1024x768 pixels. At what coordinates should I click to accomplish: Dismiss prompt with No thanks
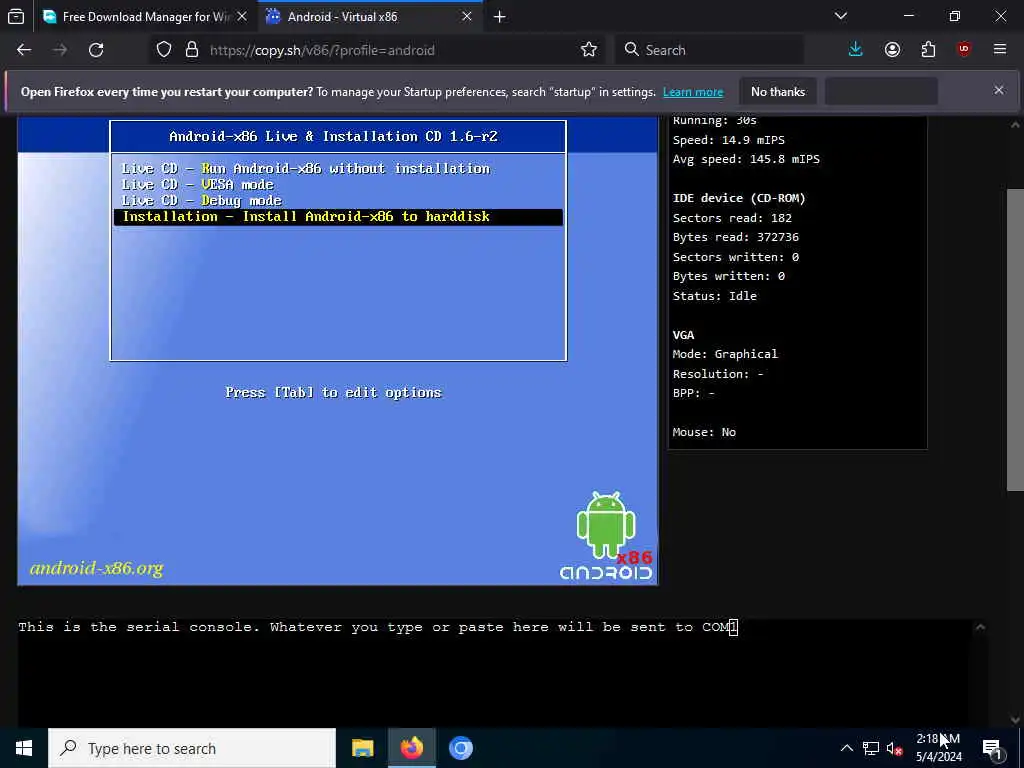(778, 91)
